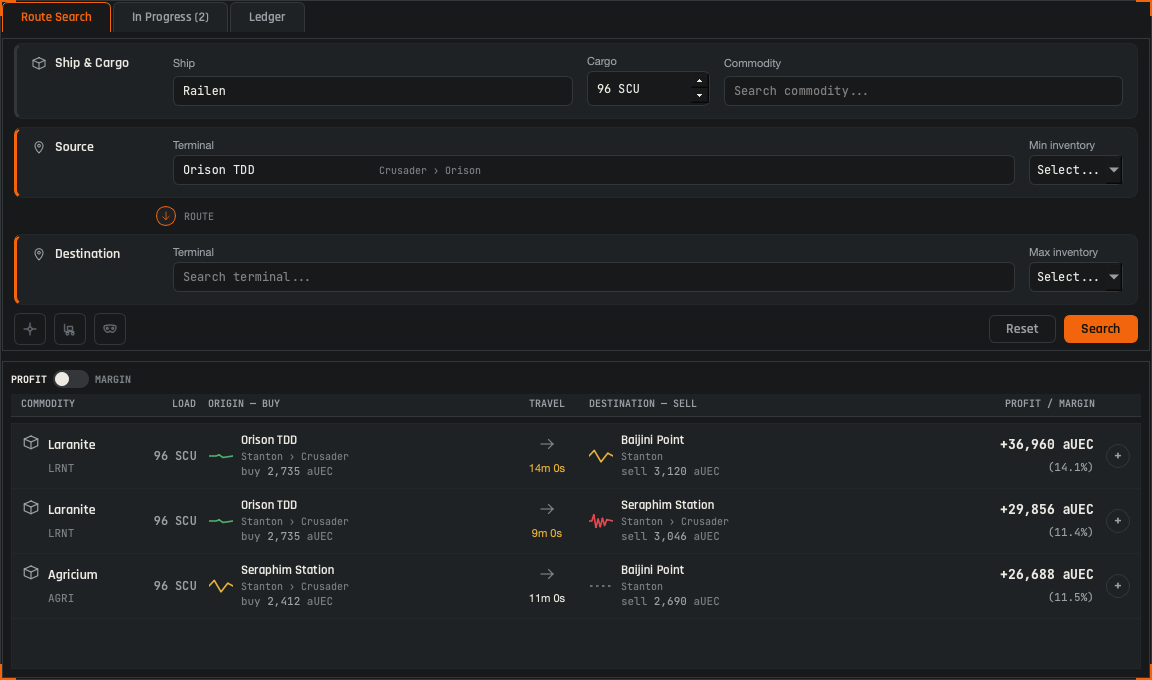Click the mask-shaped icon button

point(109,329)
